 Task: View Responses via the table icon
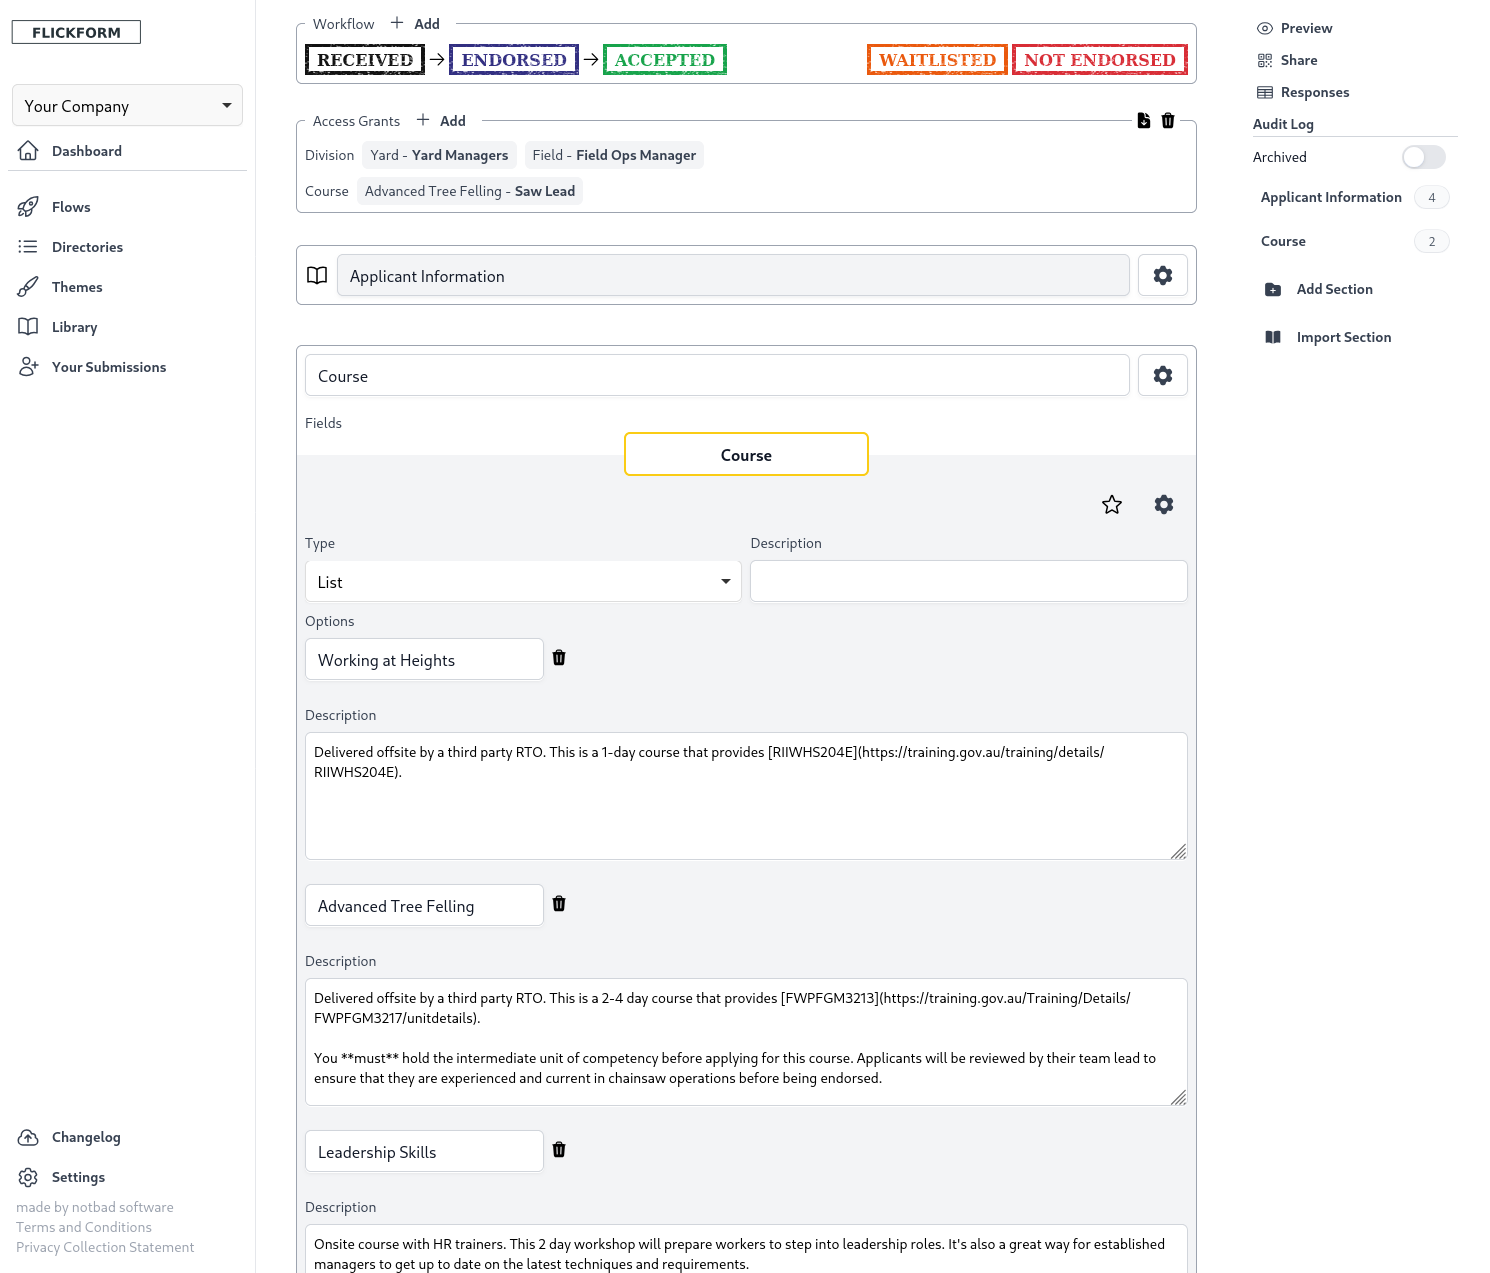(x=1263, y=92)
